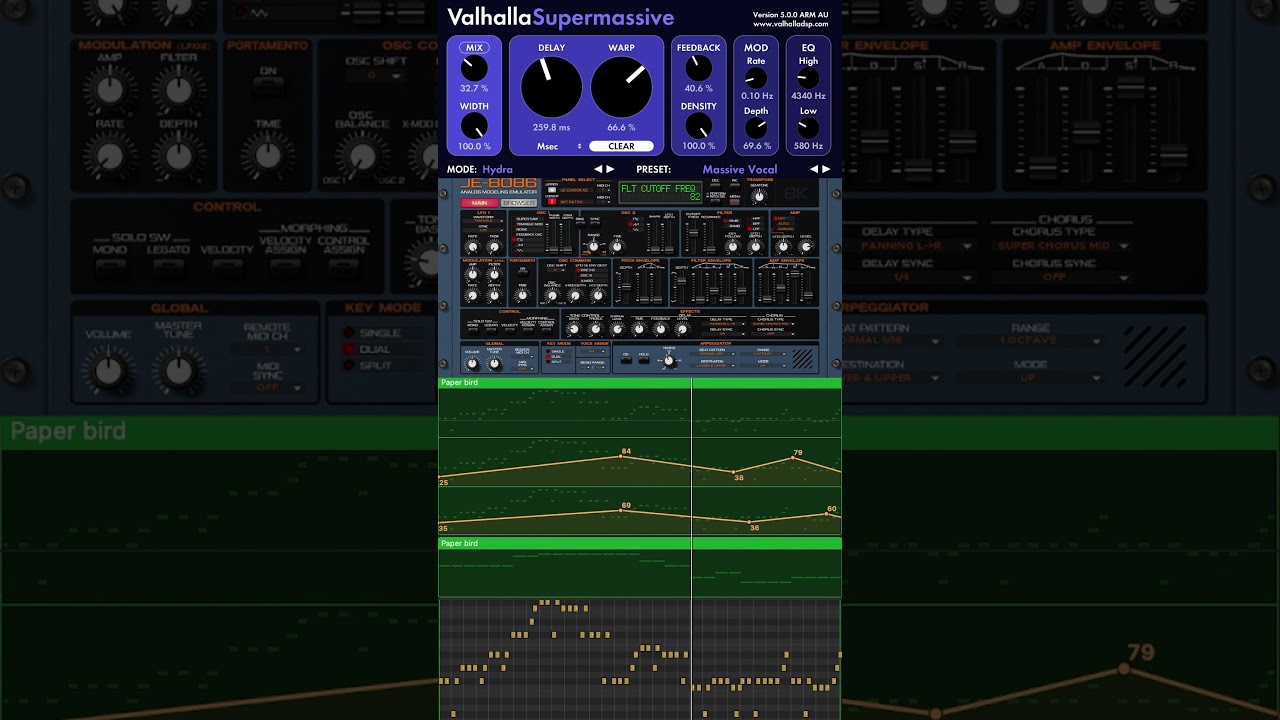Image resolution: width=1280 pixels, height=720 pixels.
Task: Go to next preset arrow
Action: coord(826,169)
